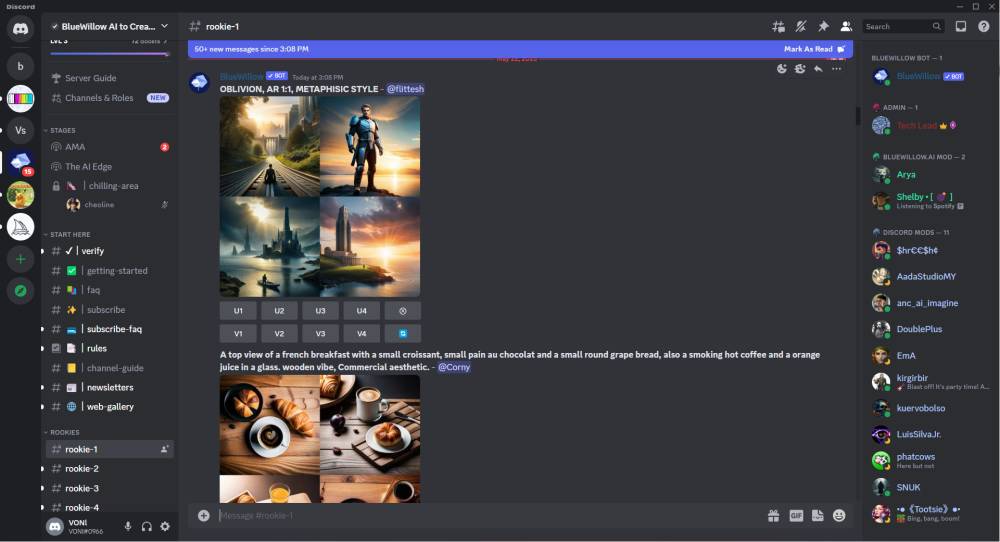The width and height of the screenshot is (1000, 542).
Task: Toggle the member list icon
Action: [846, 26]
